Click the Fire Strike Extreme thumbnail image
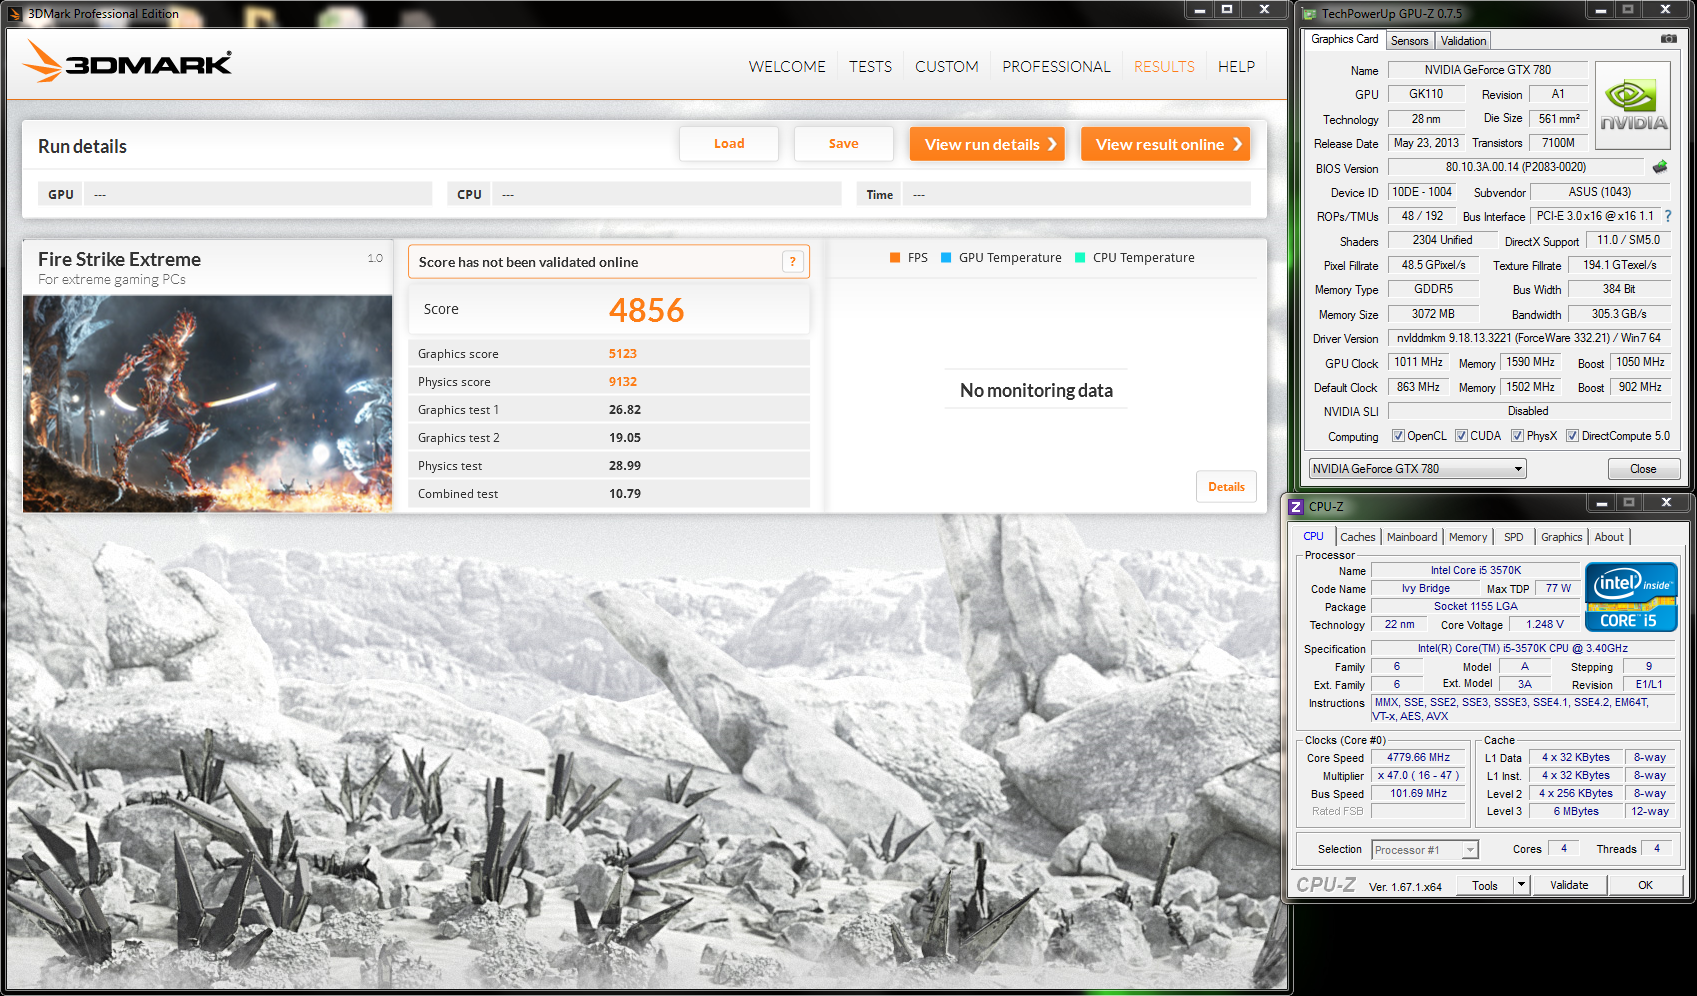The width and height of the screenshot is (1697, 996). [208, 404]
